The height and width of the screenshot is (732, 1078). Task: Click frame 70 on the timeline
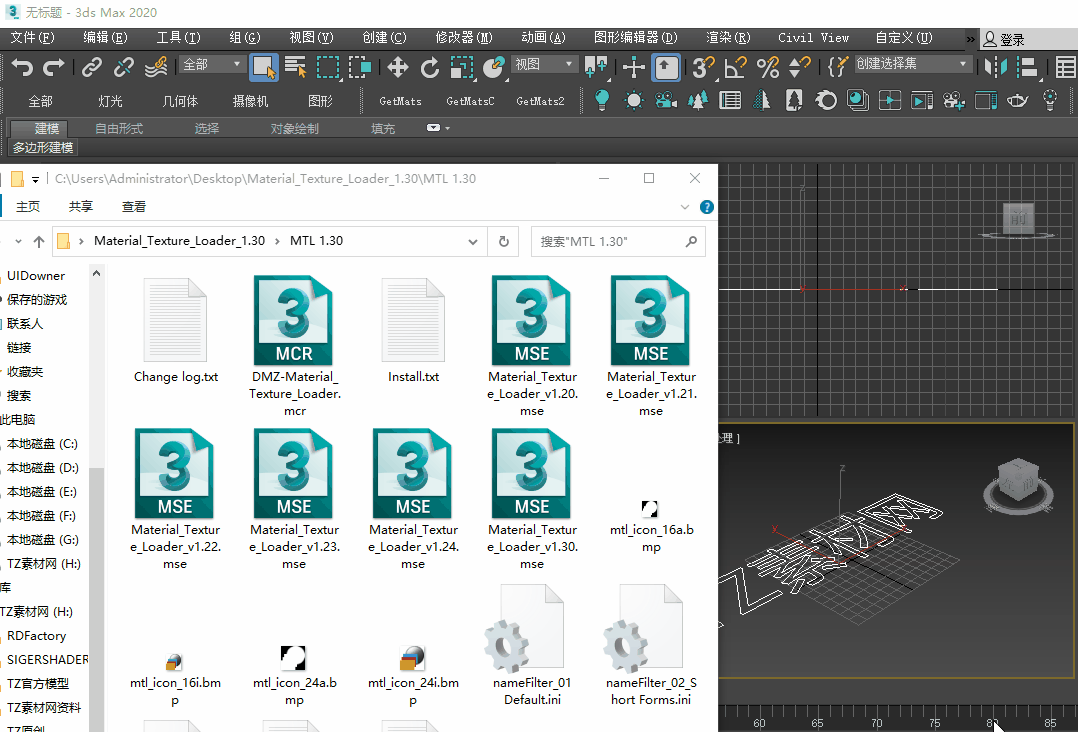click(x=877, y=722)
